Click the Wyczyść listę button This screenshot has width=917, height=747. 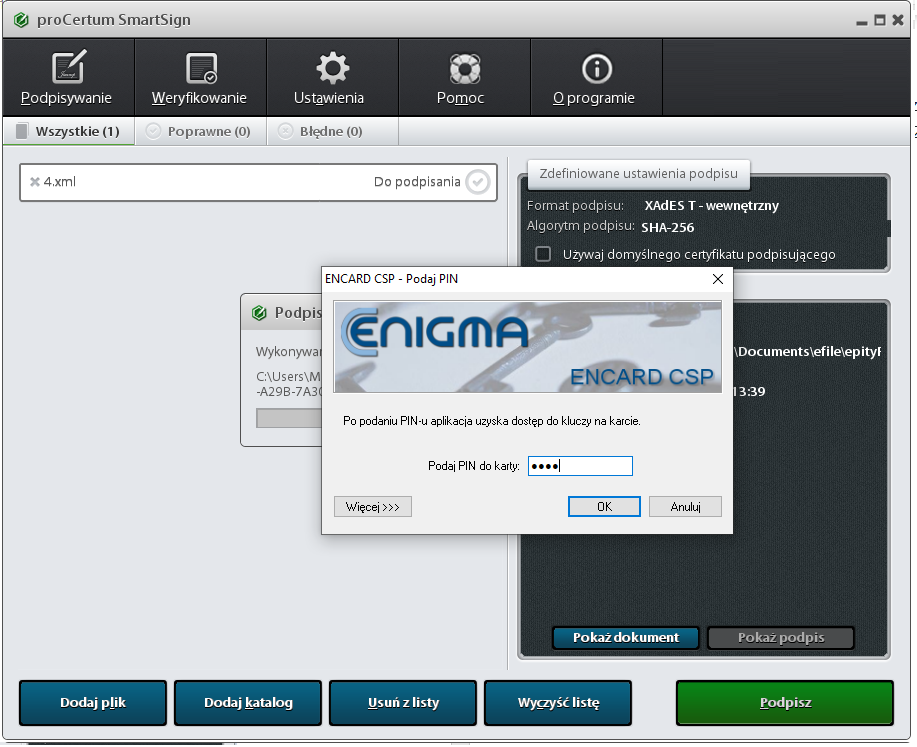(x=558, y=703)
